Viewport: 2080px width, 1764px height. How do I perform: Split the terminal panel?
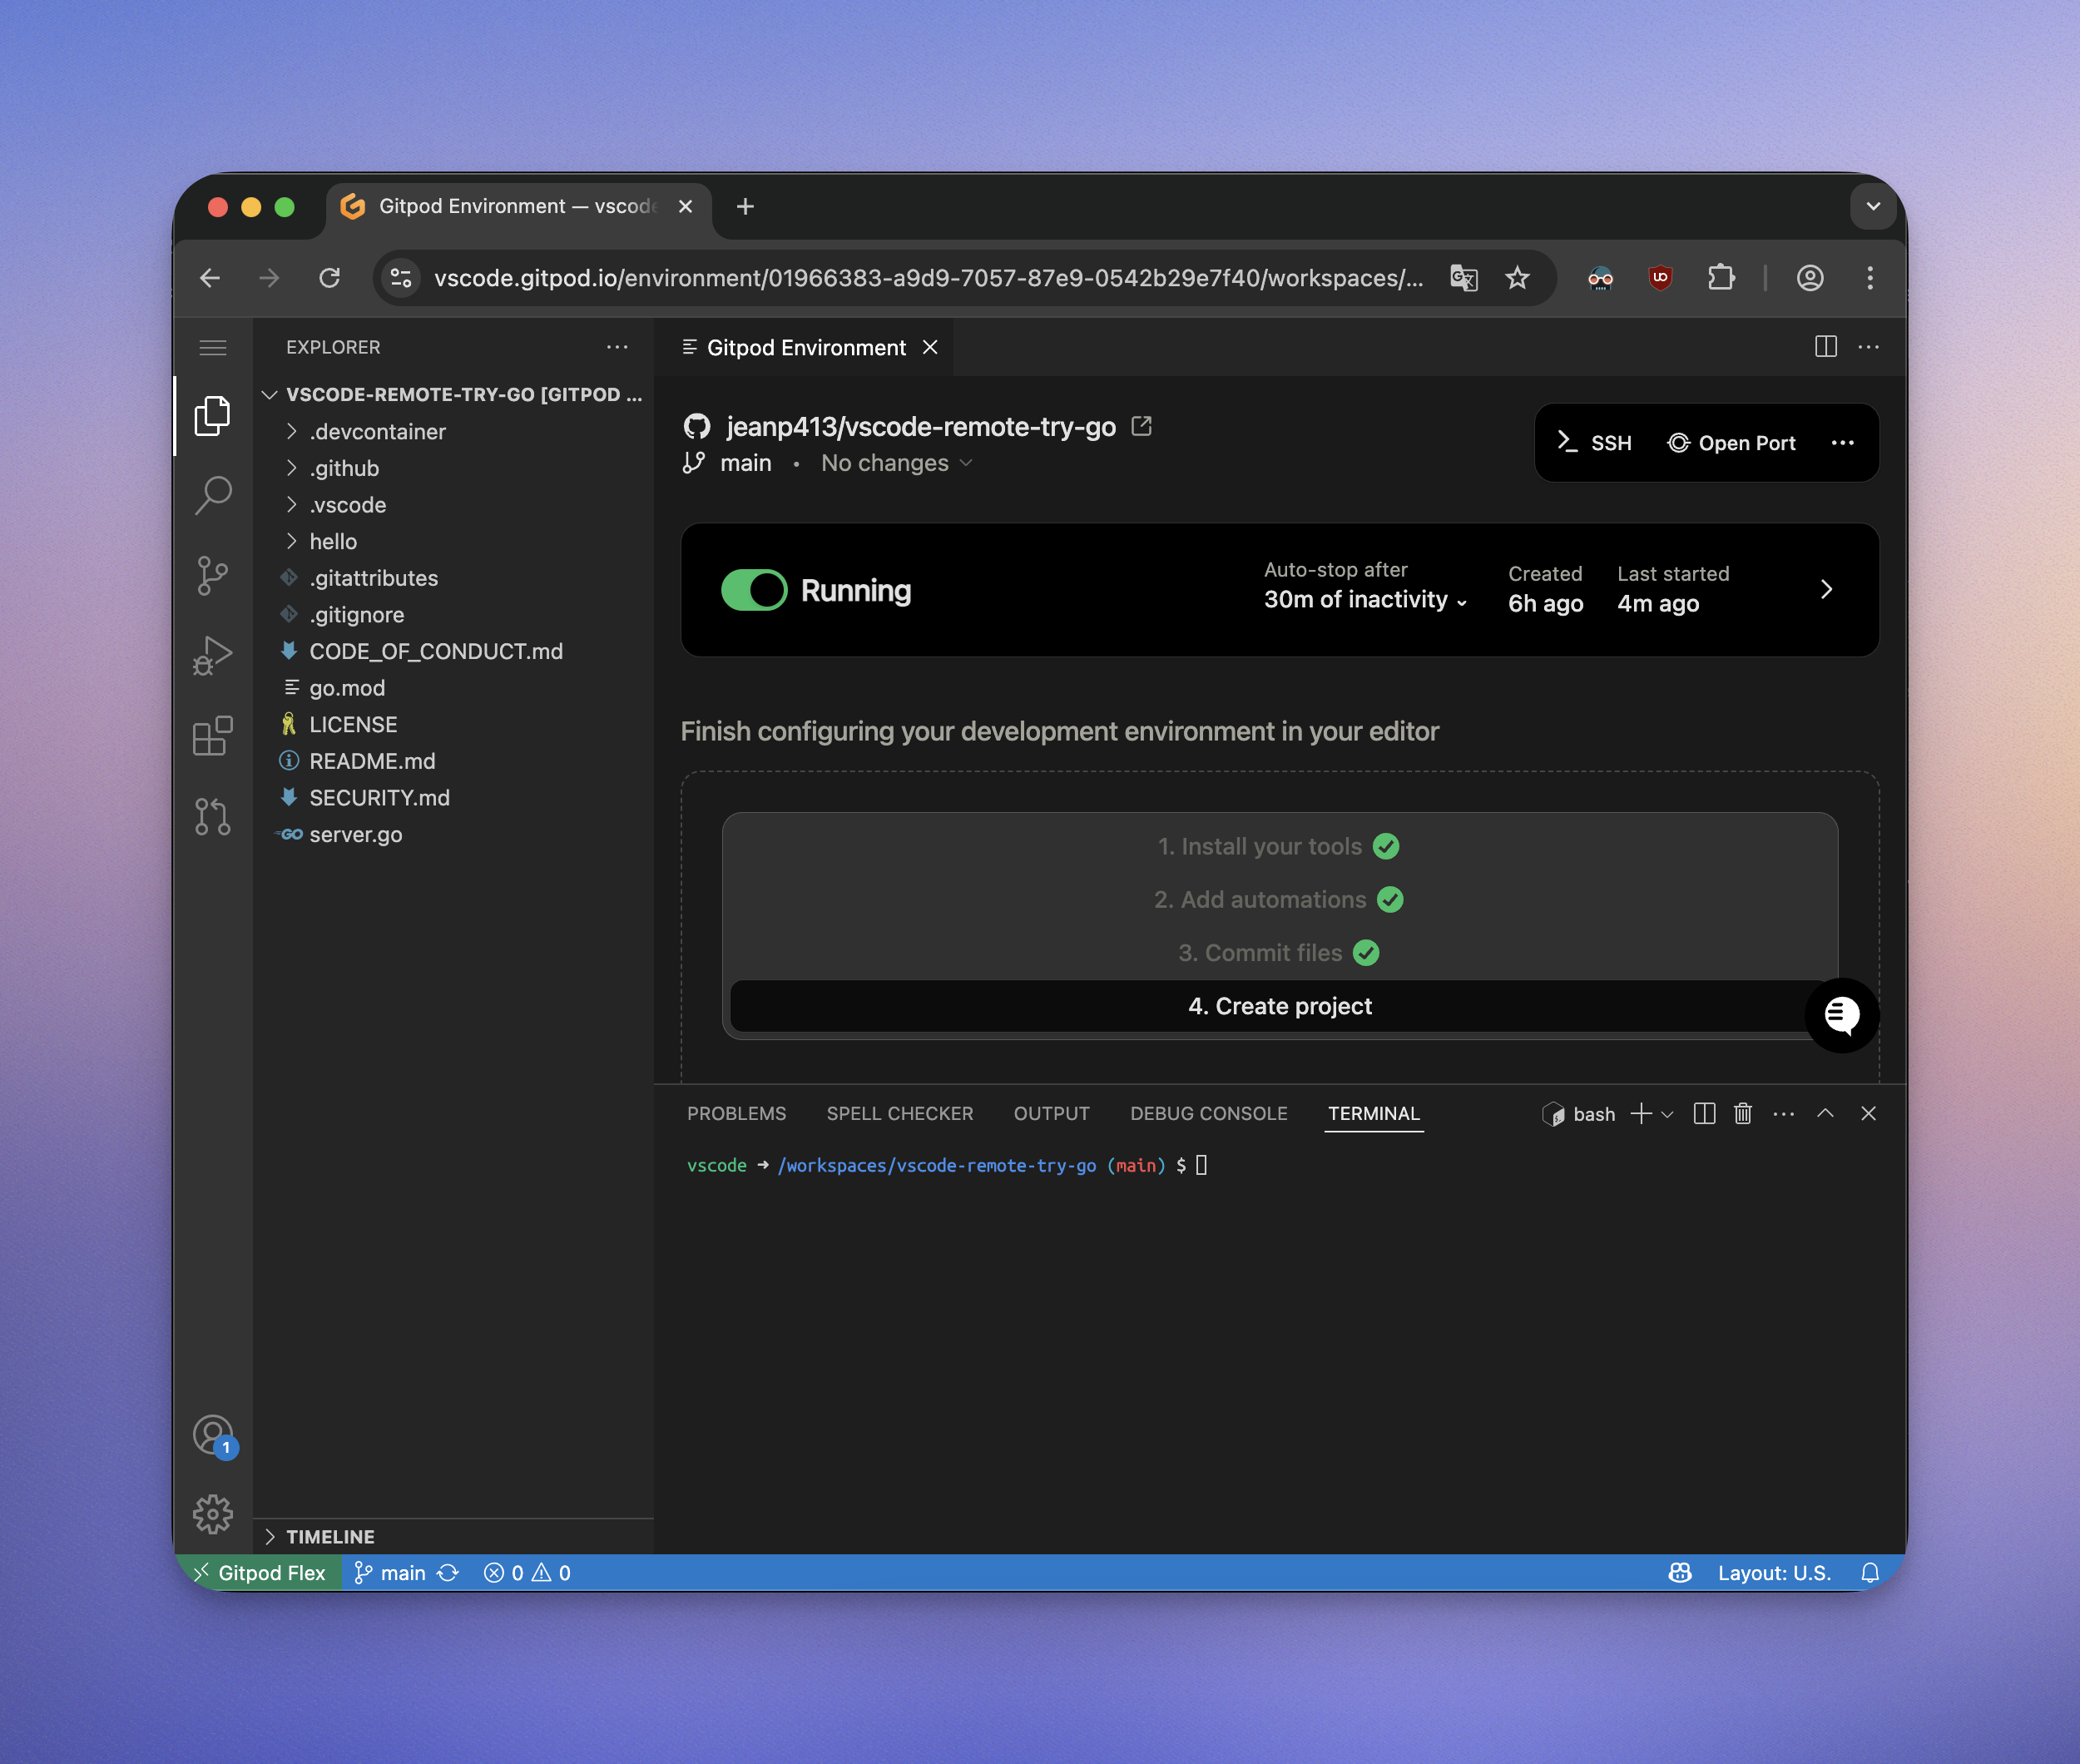point(1704,1114)
